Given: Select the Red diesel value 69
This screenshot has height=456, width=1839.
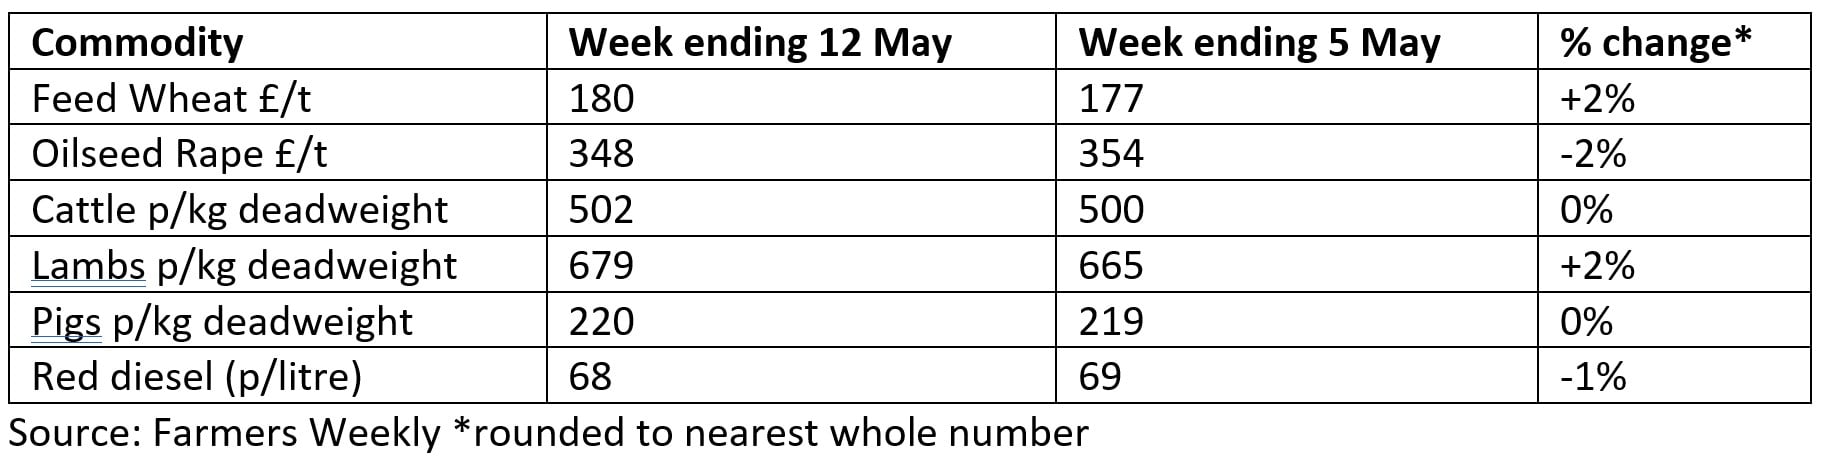Looking at the screenshot, I should point(1100,377).
